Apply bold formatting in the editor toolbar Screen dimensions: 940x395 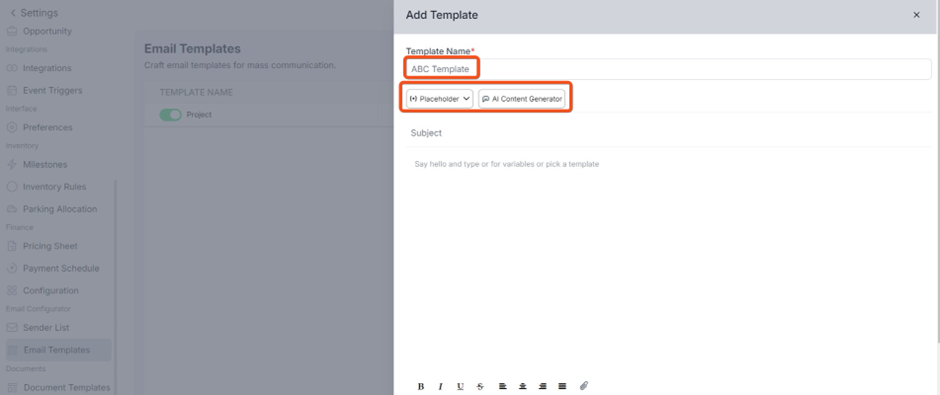tap(421, 387)
